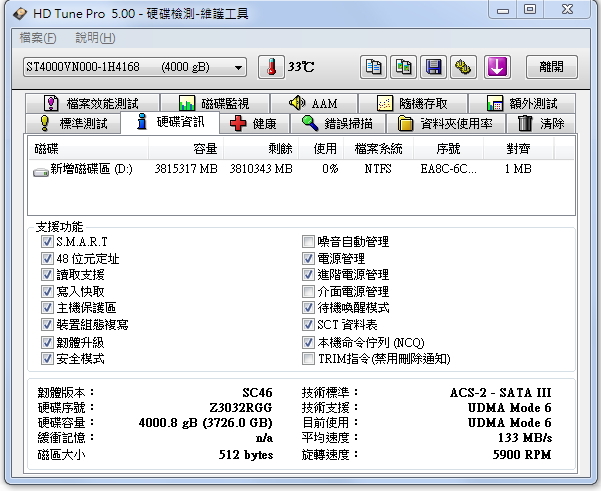
Task: Switch to the 健康 tab
Action: point(254,124)
